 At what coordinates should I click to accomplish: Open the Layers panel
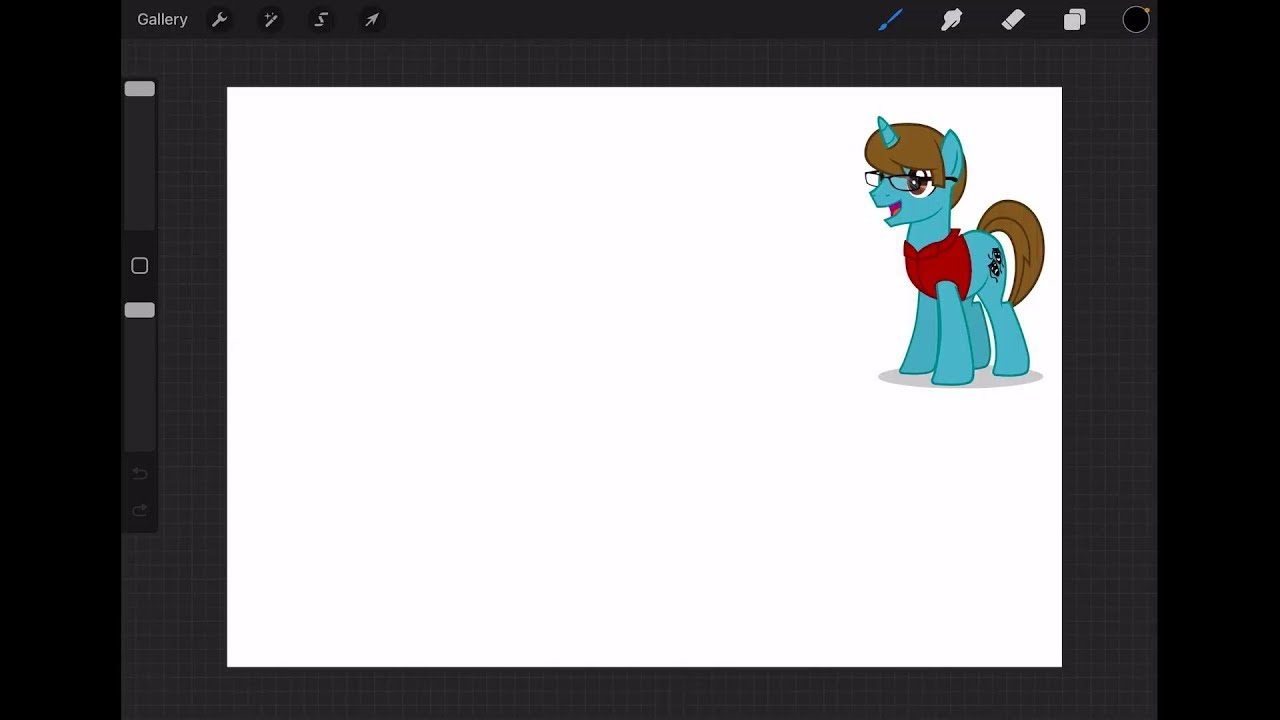[1075, 20]
